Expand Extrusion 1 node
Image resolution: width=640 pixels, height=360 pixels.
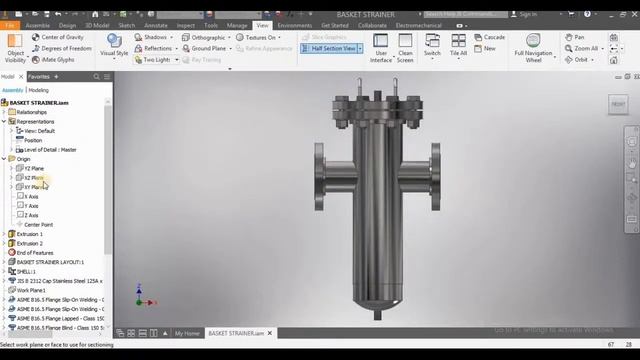coord(4,234)
